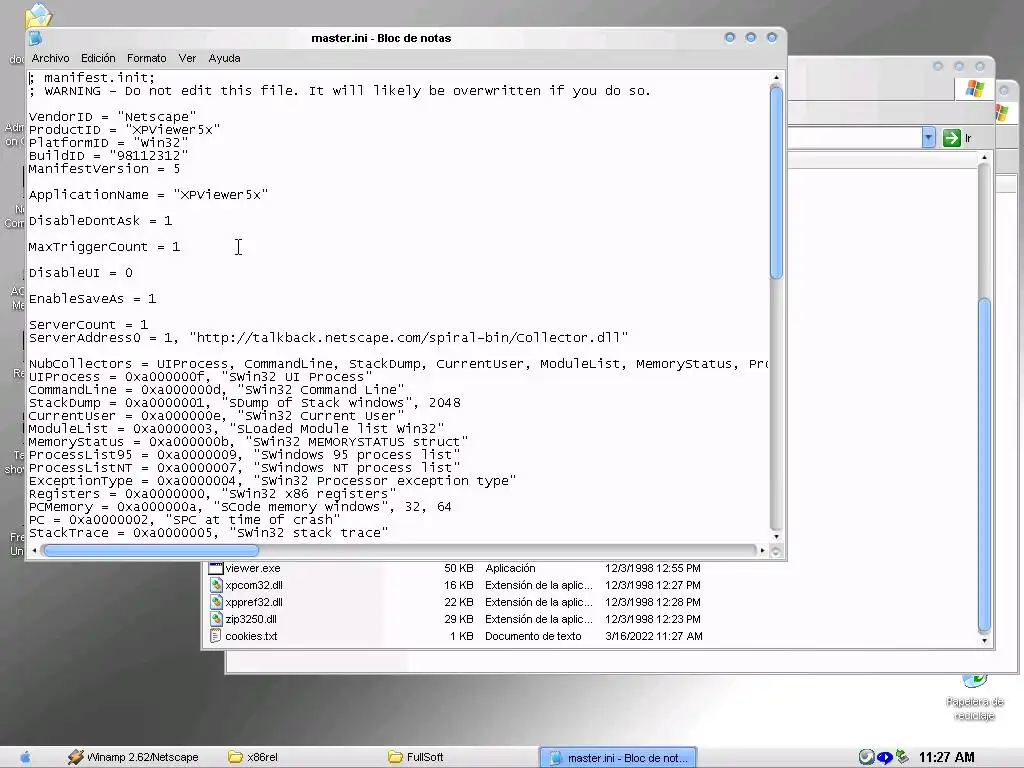Click the minimize button of the Explorer window
Screen dimensions: 1024x768
938,66
